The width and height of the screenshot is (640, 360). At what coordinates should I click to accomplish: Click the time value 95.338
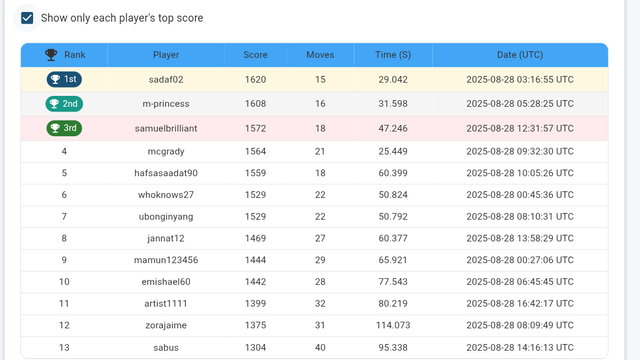[393, 348]
